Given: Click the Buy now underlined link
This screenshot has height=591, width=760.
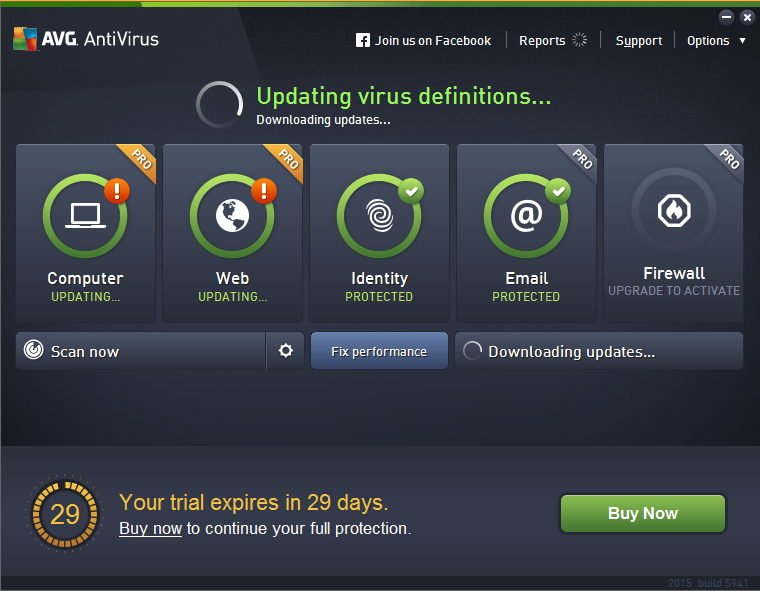Looking at the screenshot, I should [x=150, y=528].
